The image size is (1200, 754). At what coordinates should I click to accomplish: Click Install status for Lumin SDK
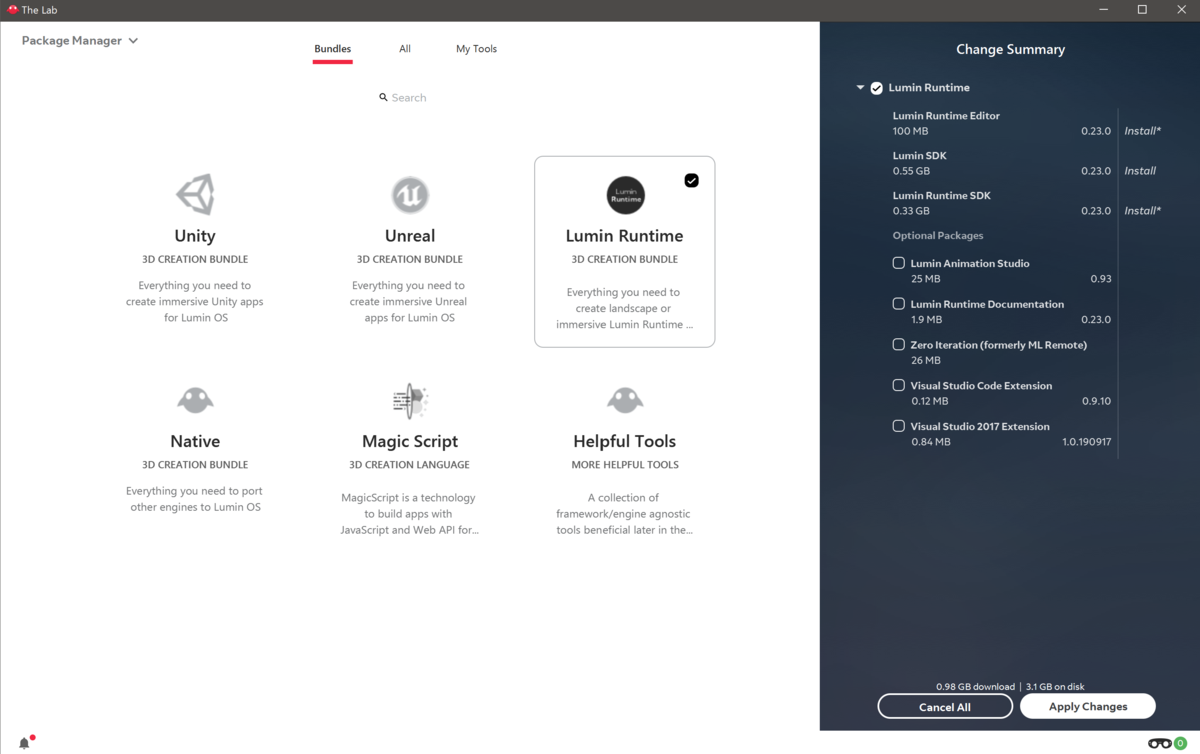tap(1140, 171)
